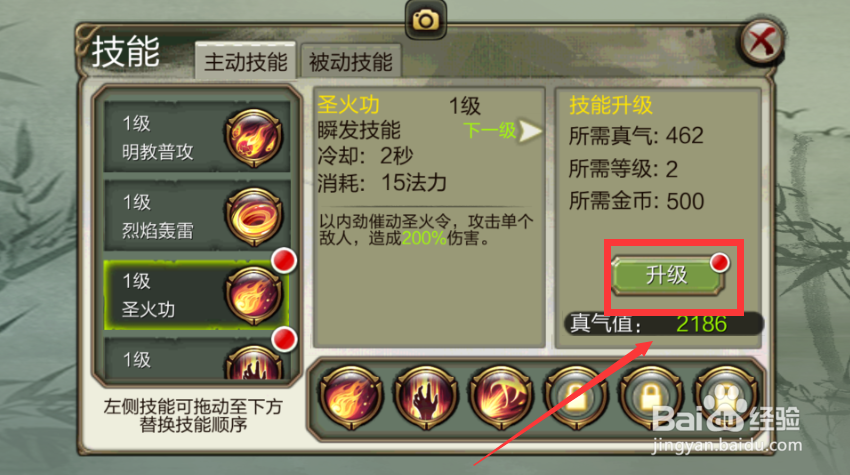Select the partially visible fourth skill row

tap(197, 359)
